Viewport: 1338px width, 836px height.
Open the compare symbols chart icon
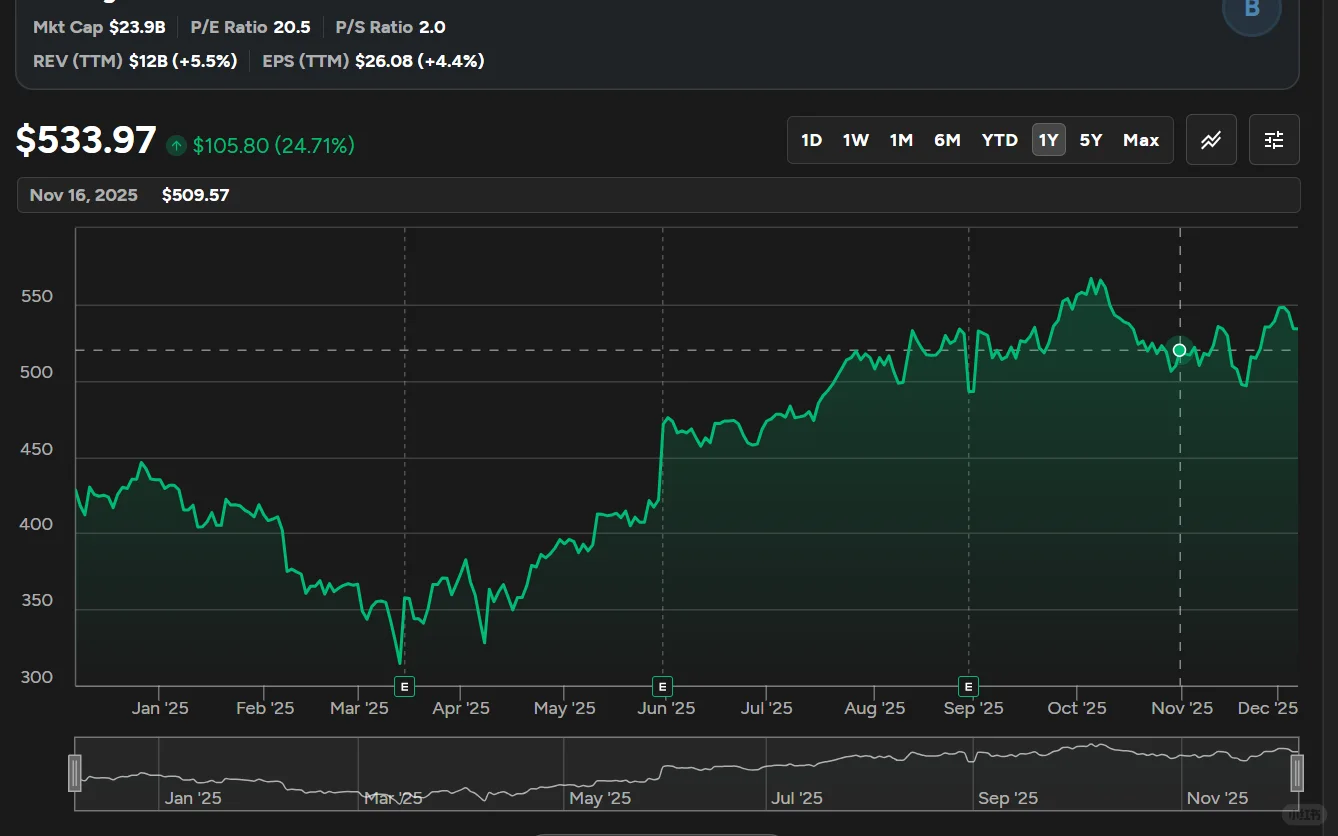[x=1211, y=140]
